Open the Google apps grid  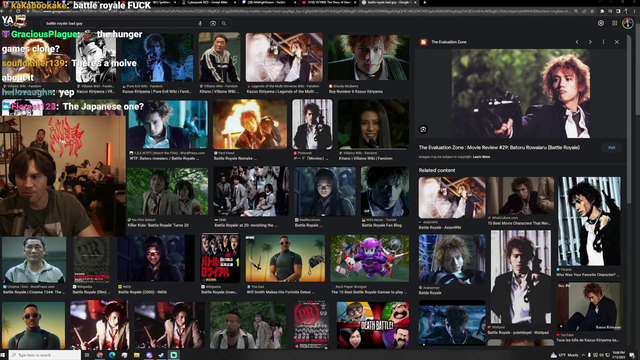click(614, 23)
